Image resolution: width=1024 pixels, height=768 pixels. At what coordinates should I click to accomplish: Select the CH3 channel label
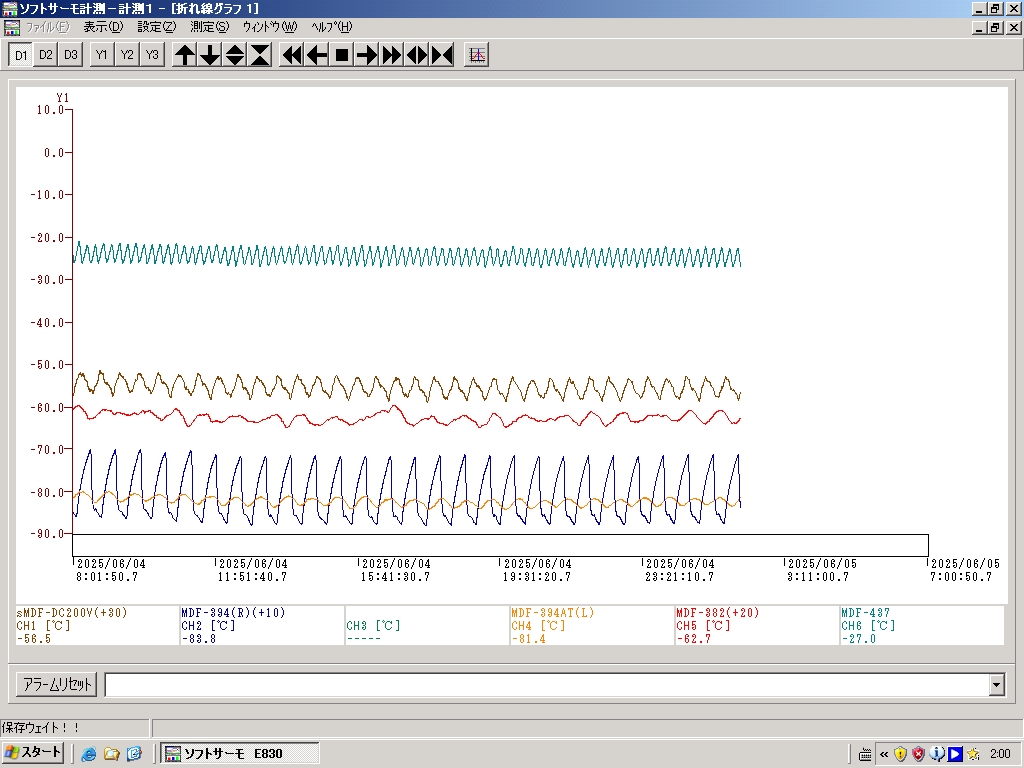pos(373,626)
